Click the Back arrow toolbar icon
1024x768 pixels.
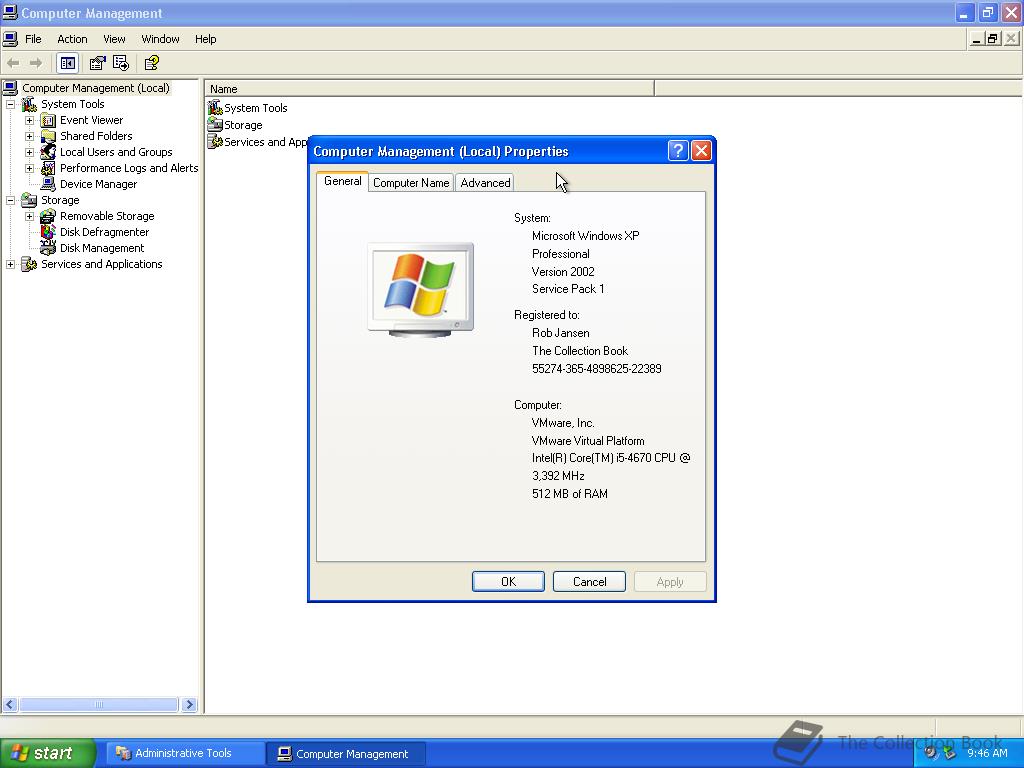pyautogui.click(x=12, y=63)
